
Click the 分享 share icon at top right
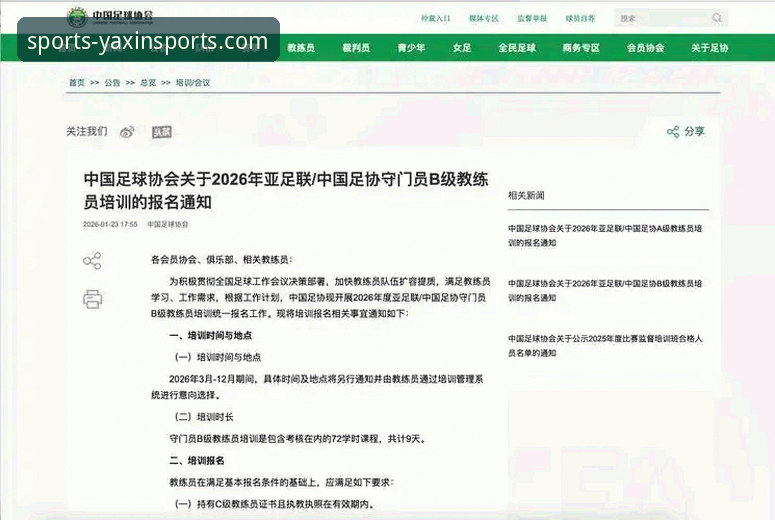[x=673, y=132]
